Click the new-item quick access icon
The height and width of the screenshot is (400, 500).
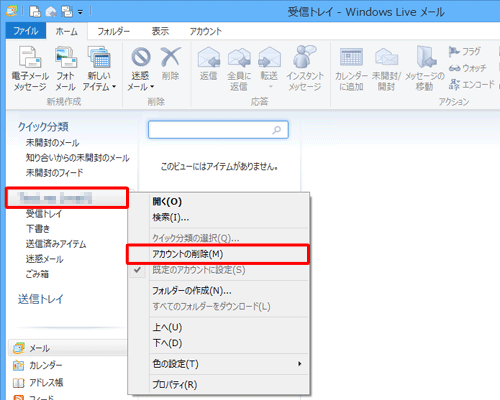[x=35, y=12]
